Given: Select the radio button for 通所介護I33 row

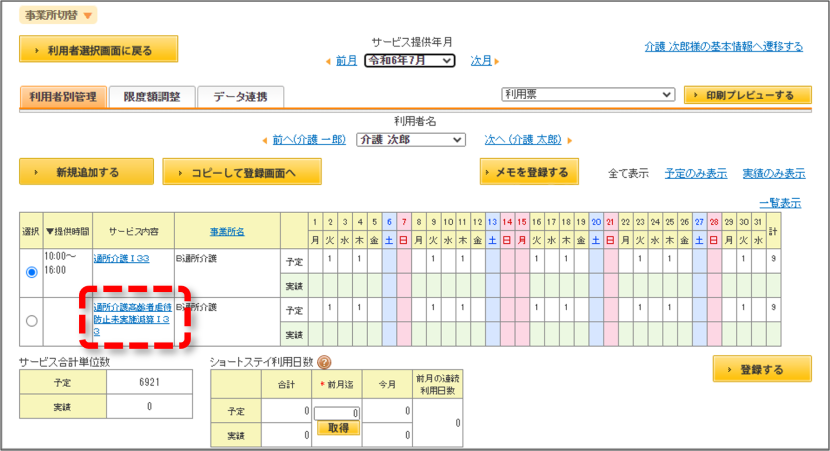Looking at the screenshot, I should tap(32, 272).
